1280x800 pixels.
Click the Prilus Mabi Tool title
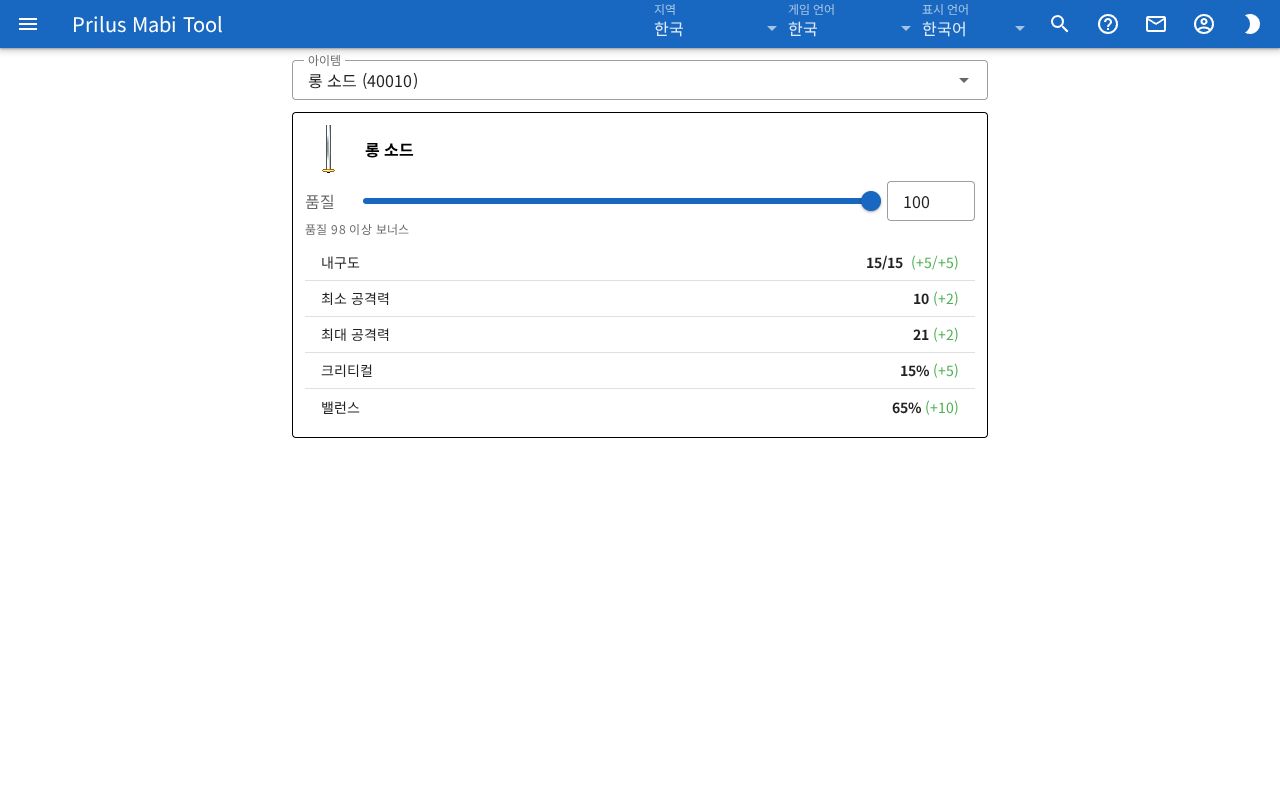pos(147,24)
